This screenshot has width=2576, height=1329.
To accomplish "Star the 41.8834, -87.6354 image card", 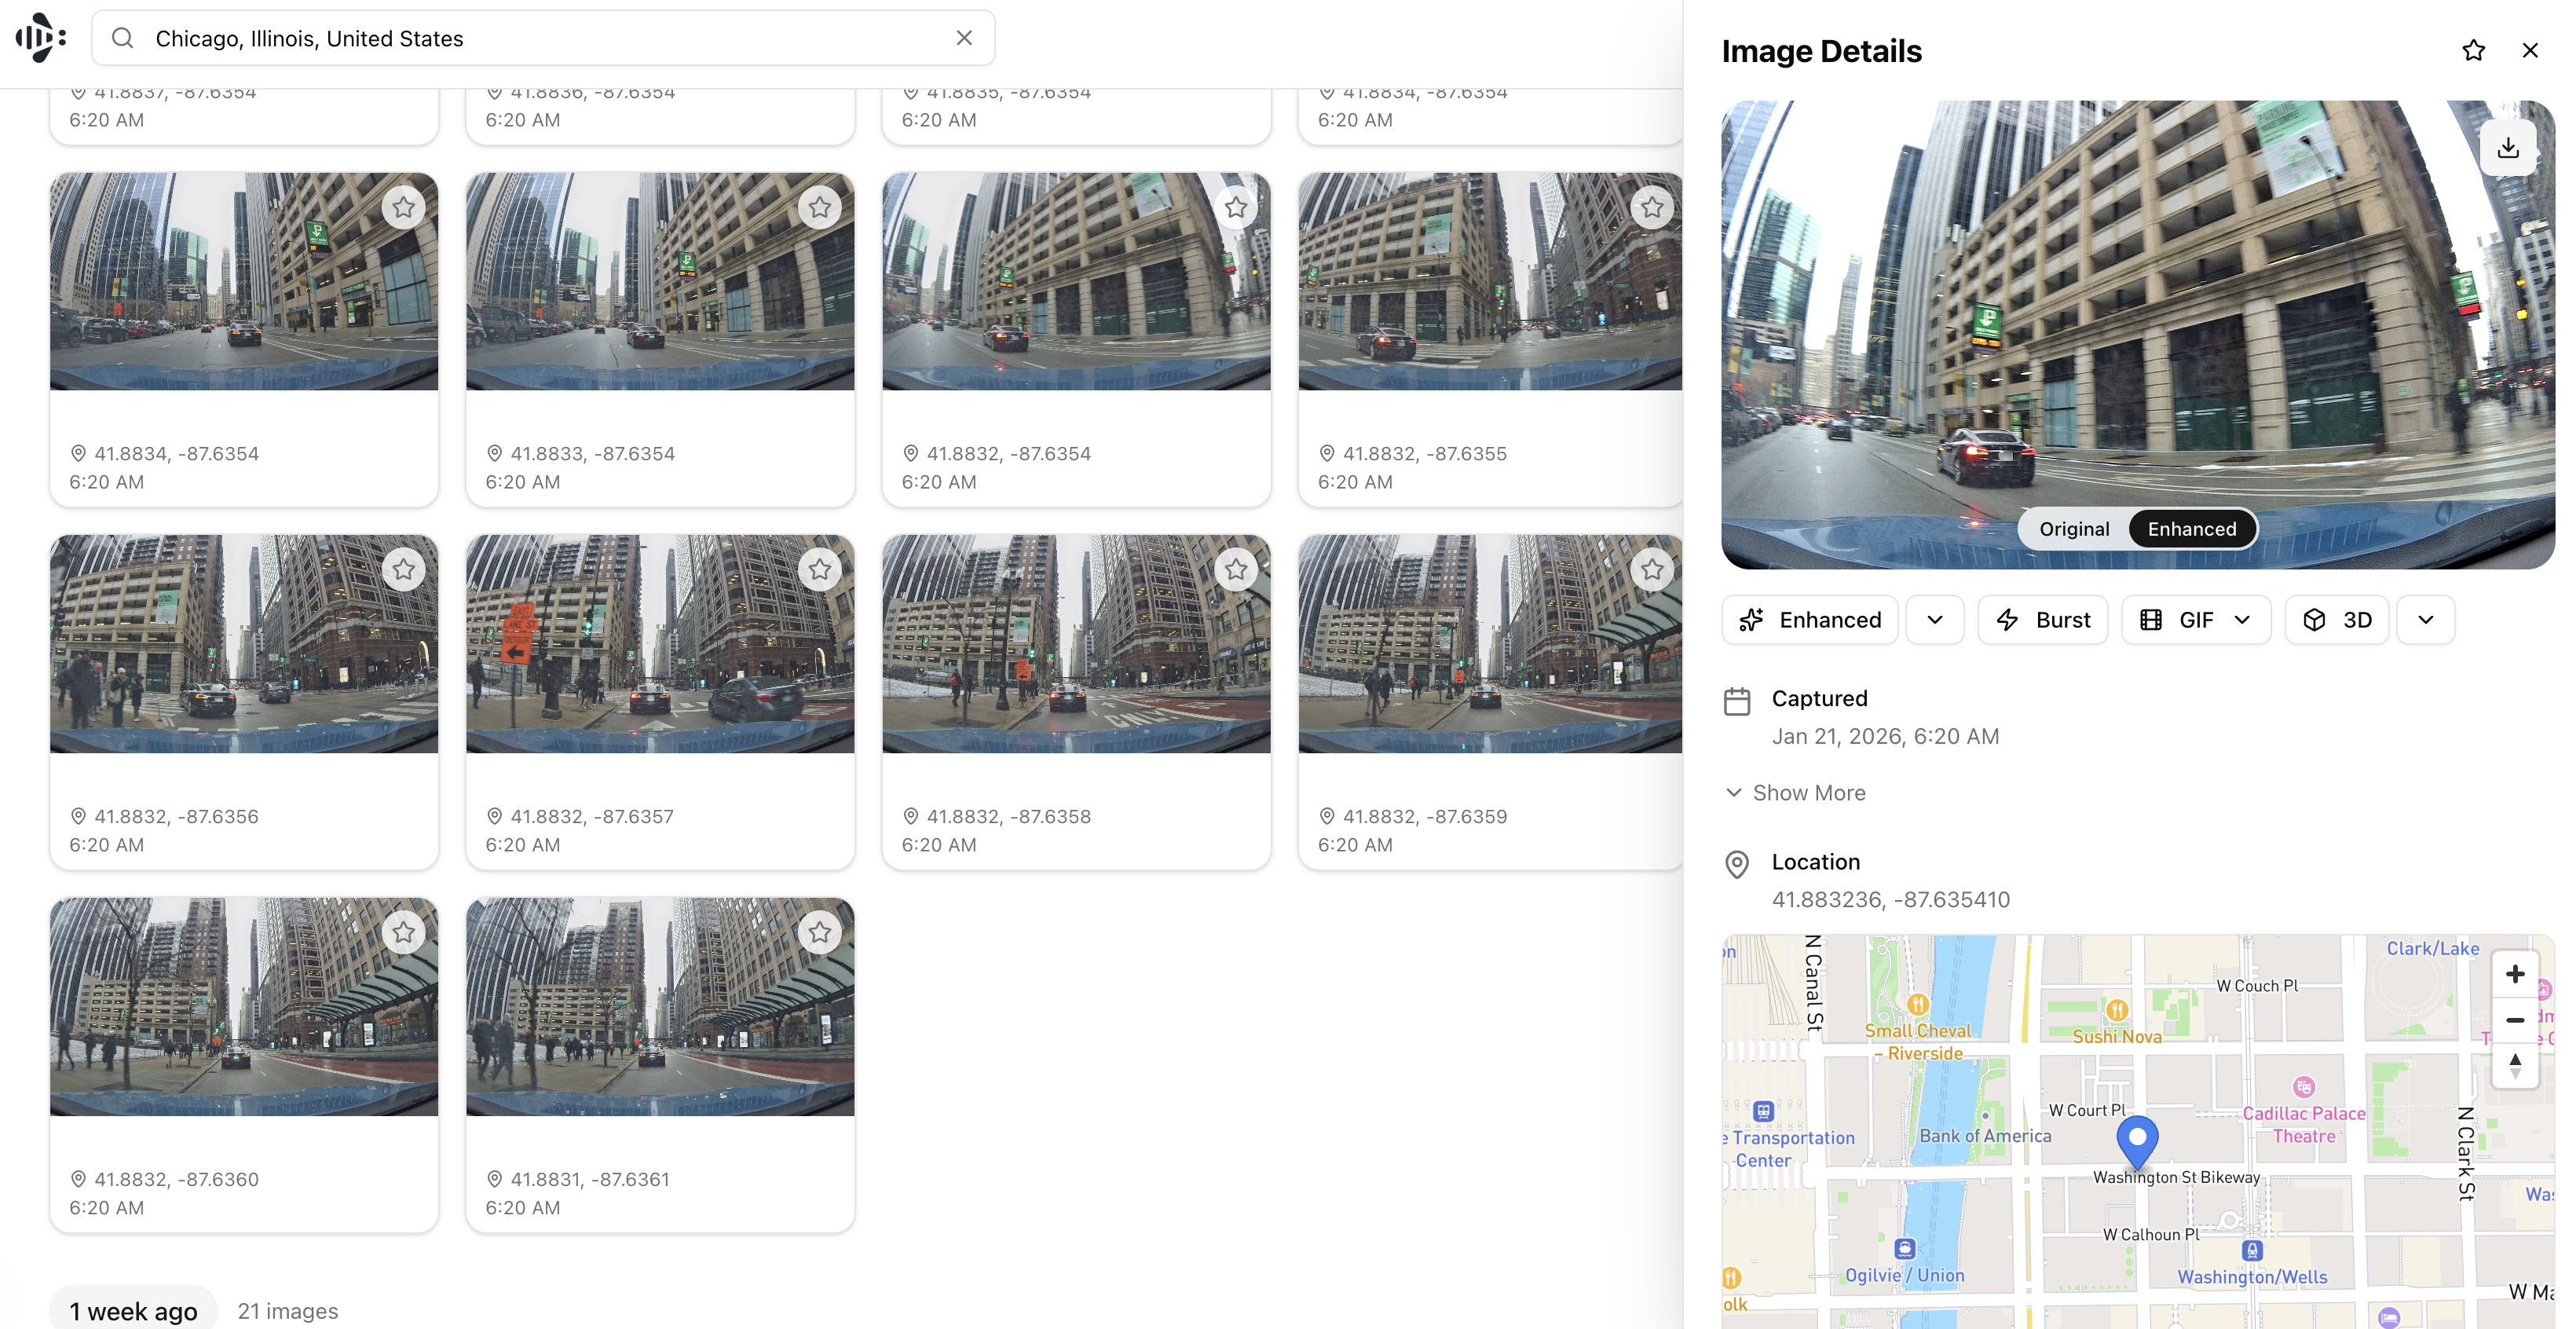I will (x=403, y=207).
